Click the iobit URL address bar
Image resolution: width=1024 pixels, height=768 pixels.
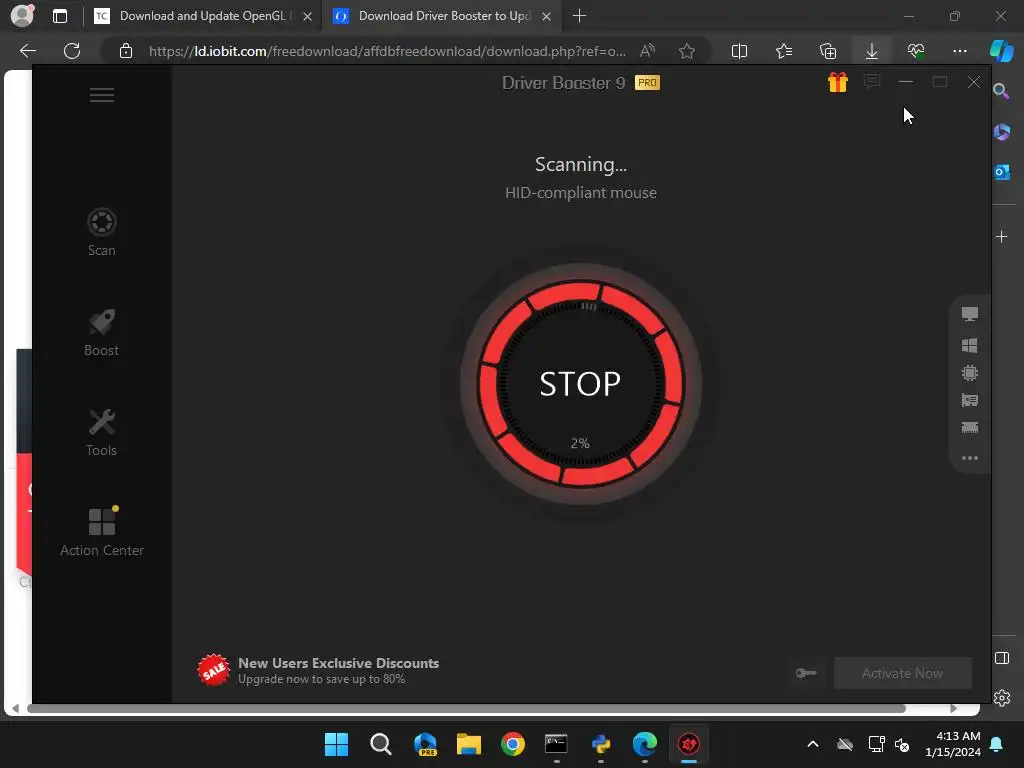pos(387,51)
